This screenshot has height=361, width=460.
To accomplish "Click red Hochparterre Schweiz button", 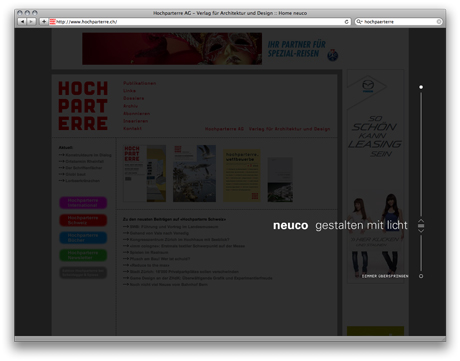I will (x=83, y=220).
